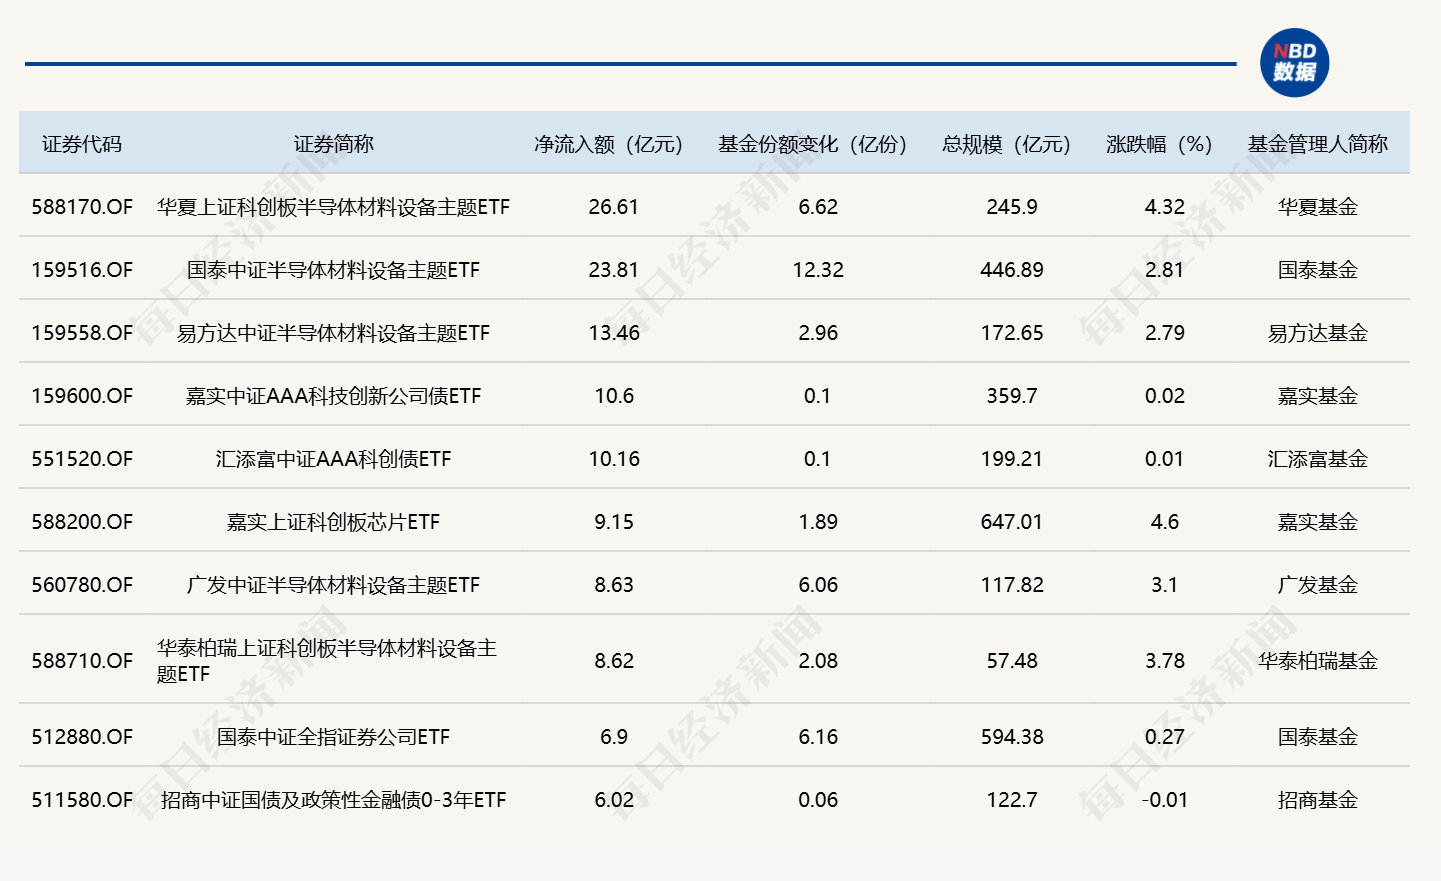
Task: Click share change value 1.89
Action: pyautogui.click(x=818, y=522)
